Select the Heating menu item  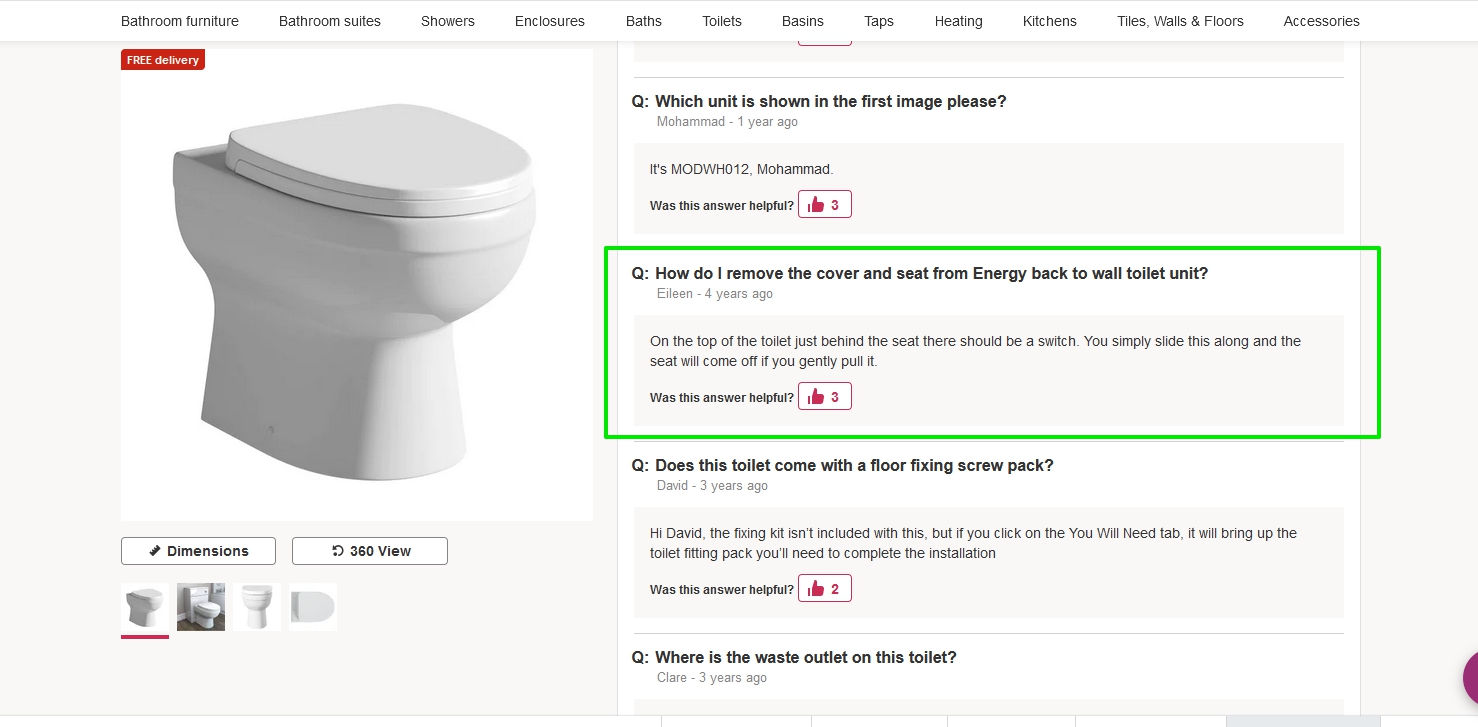point(958,21)
